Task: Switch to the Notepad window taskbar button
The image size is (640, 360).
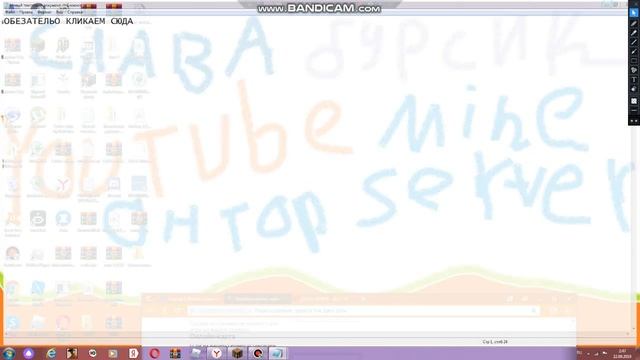Action: [x=278, y=353]
